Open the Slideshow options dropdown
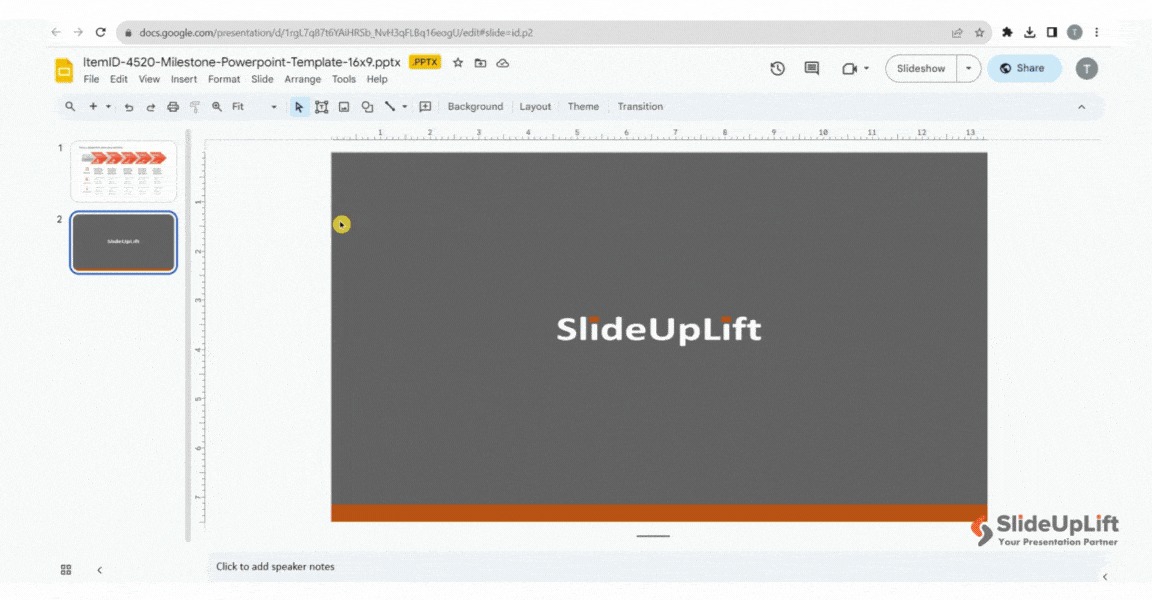Screen dimensions: 1152x600 [x=967, y=68]
